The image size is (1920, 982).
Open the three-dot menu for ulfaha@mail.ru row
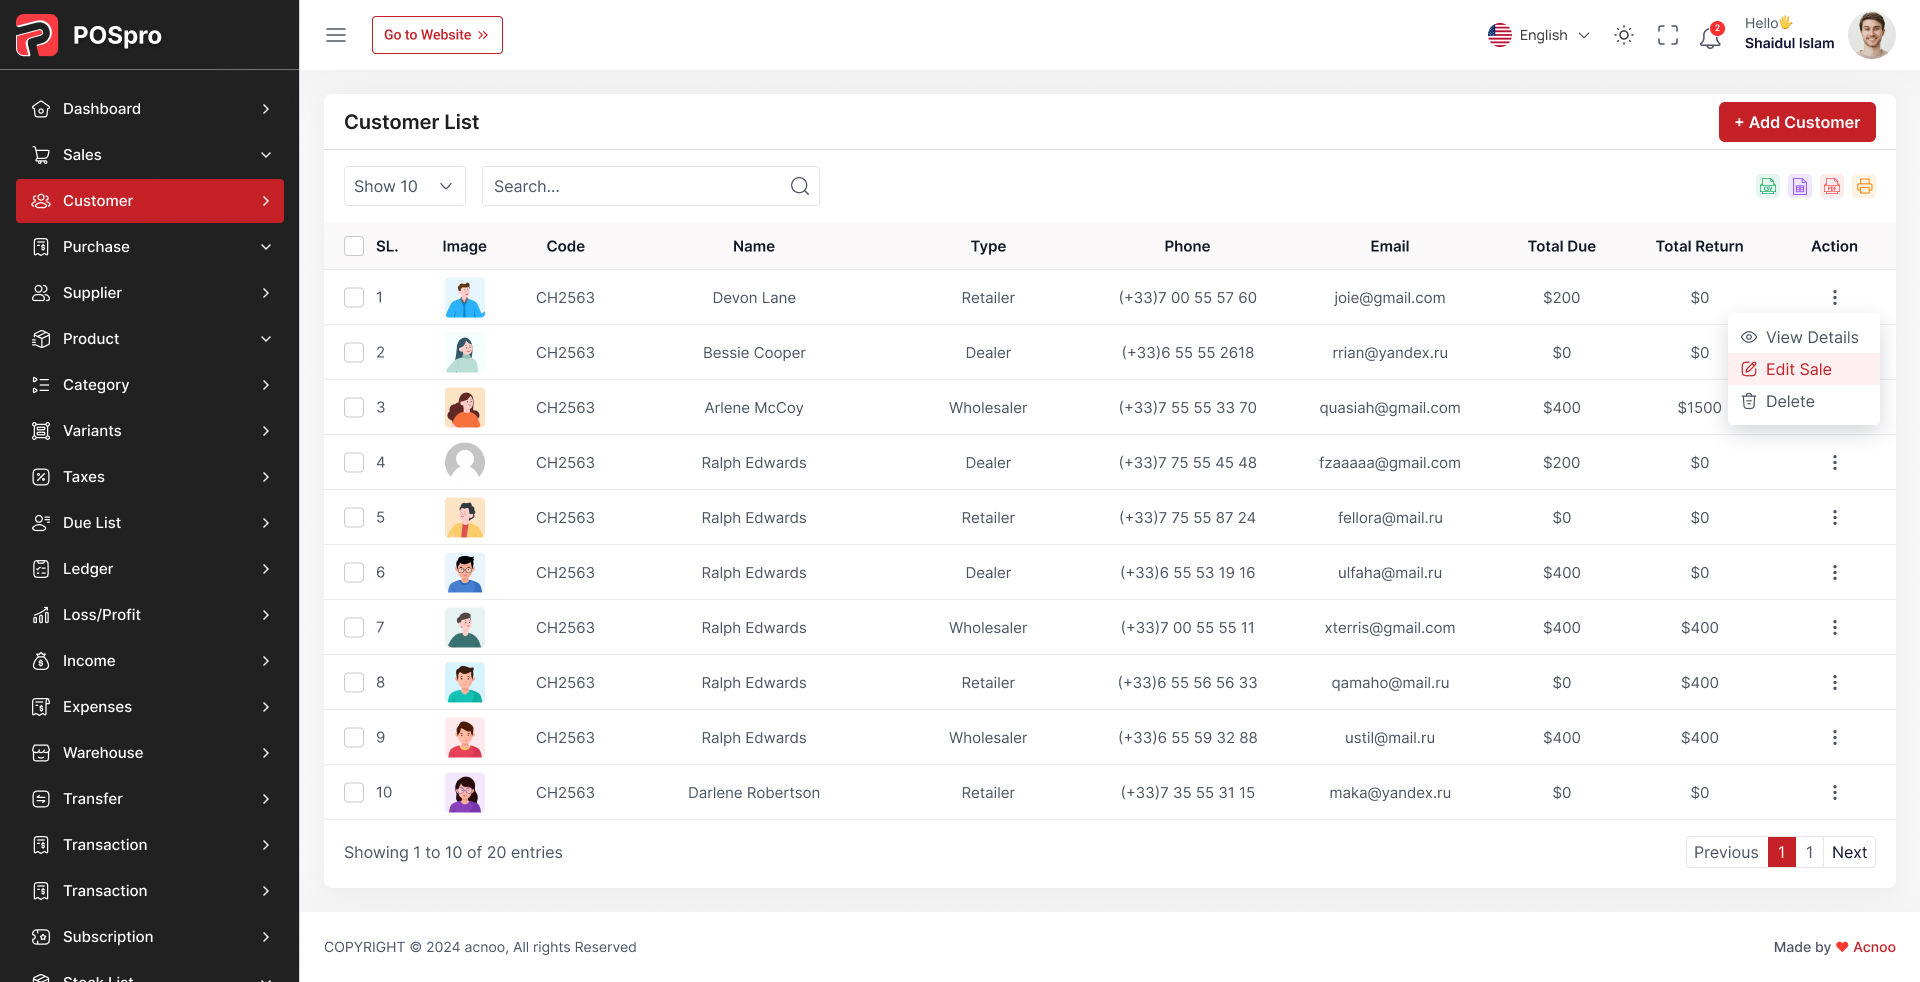click(1834, 572)
